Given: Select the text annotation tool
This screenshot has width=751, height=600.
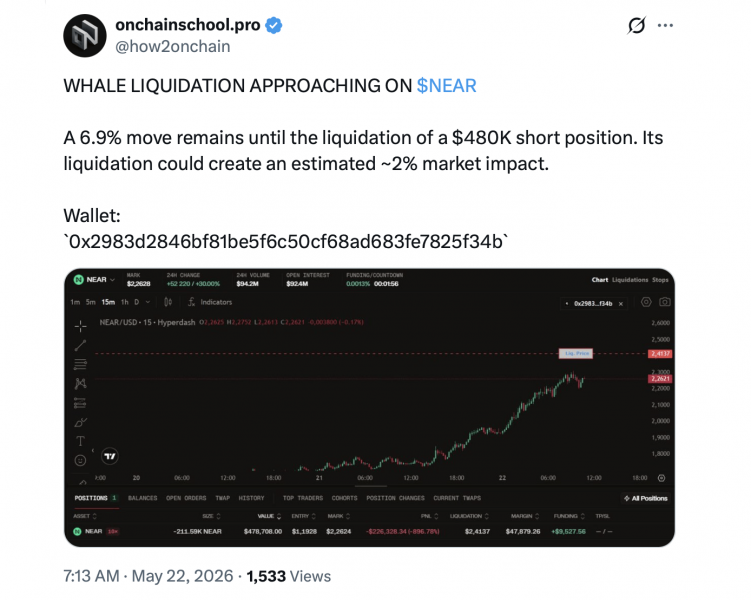Looking at the screenshot, I should tap(80, 441).
